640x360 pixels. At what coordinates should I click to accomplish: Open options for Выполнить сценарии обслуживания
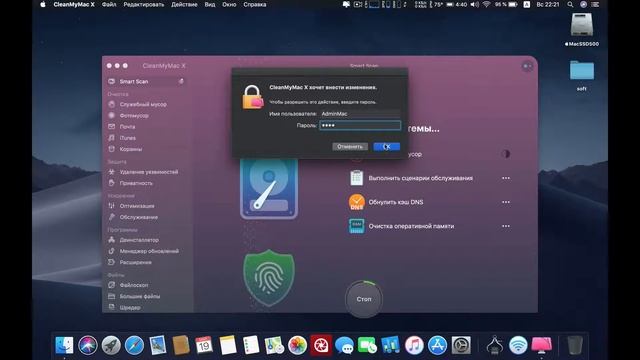click(x=506, y=178)
